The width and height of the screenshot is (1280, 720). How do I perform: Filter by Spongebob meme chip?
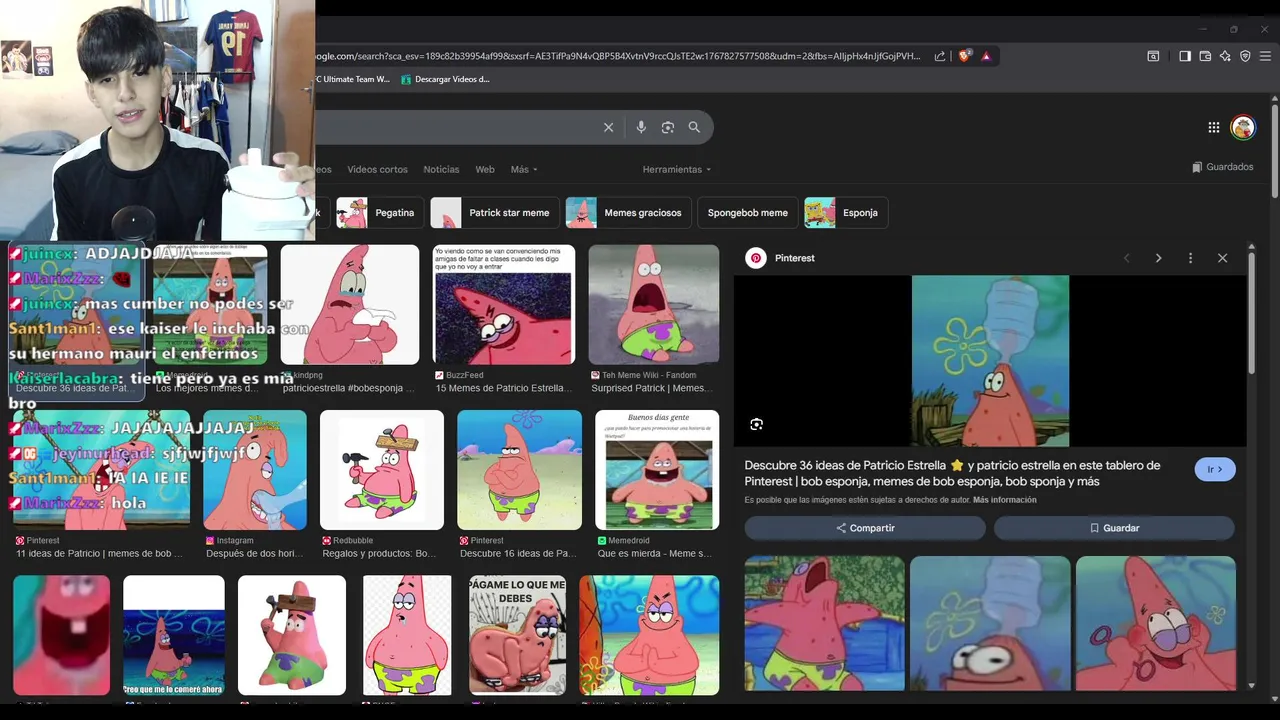point(748,212)
